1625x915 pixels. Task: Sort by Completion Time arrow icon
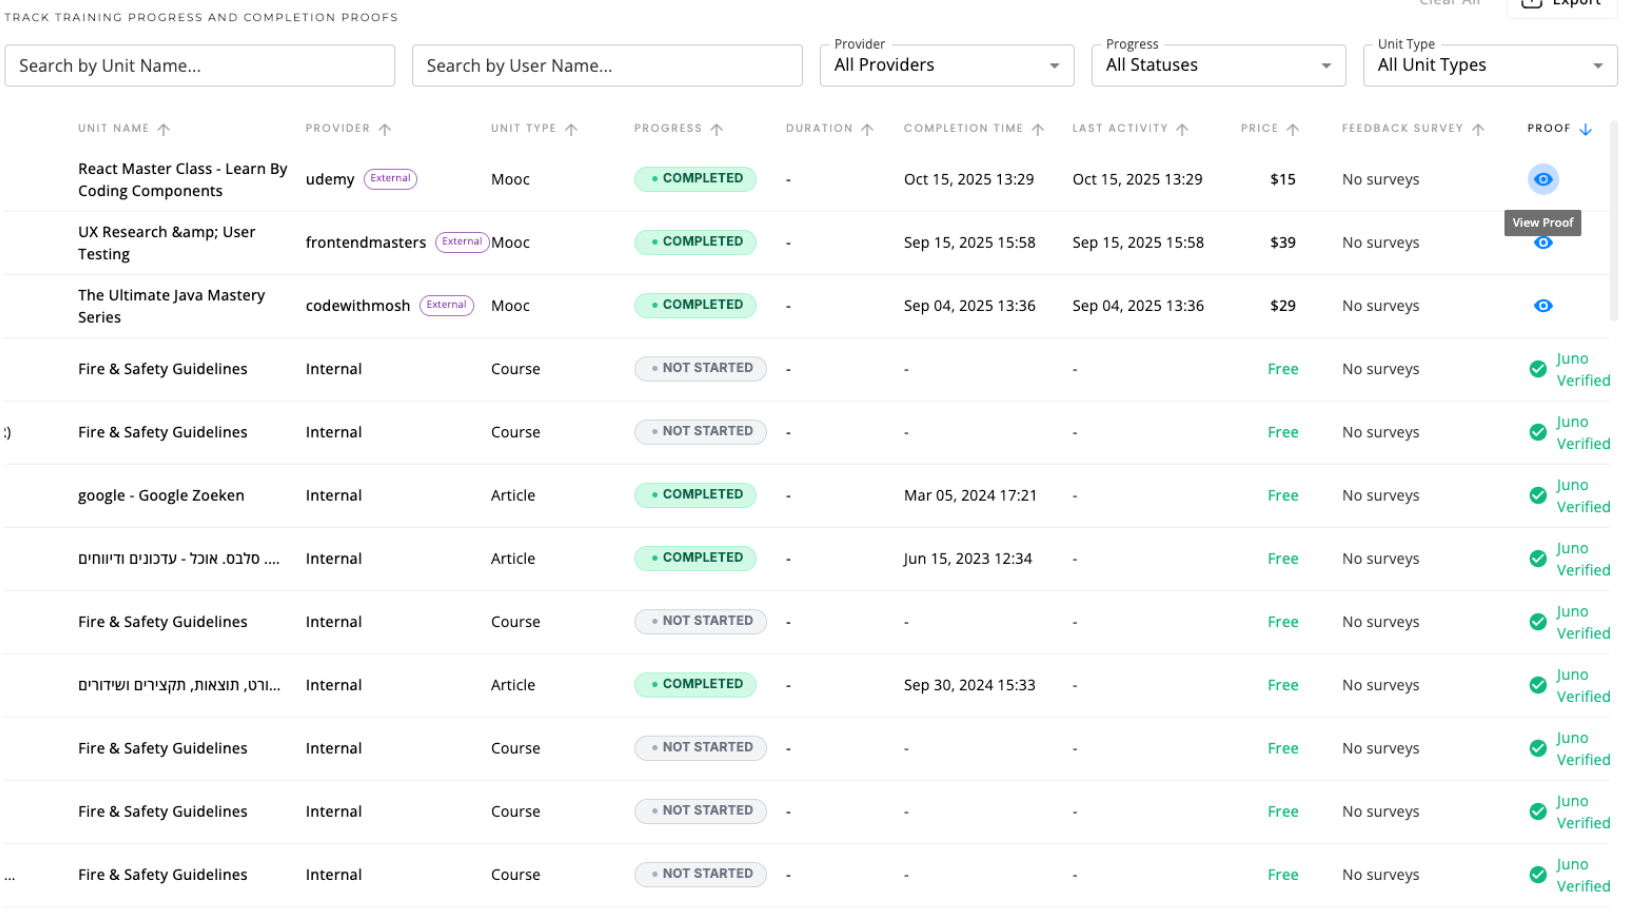(x=1038, y=129)
